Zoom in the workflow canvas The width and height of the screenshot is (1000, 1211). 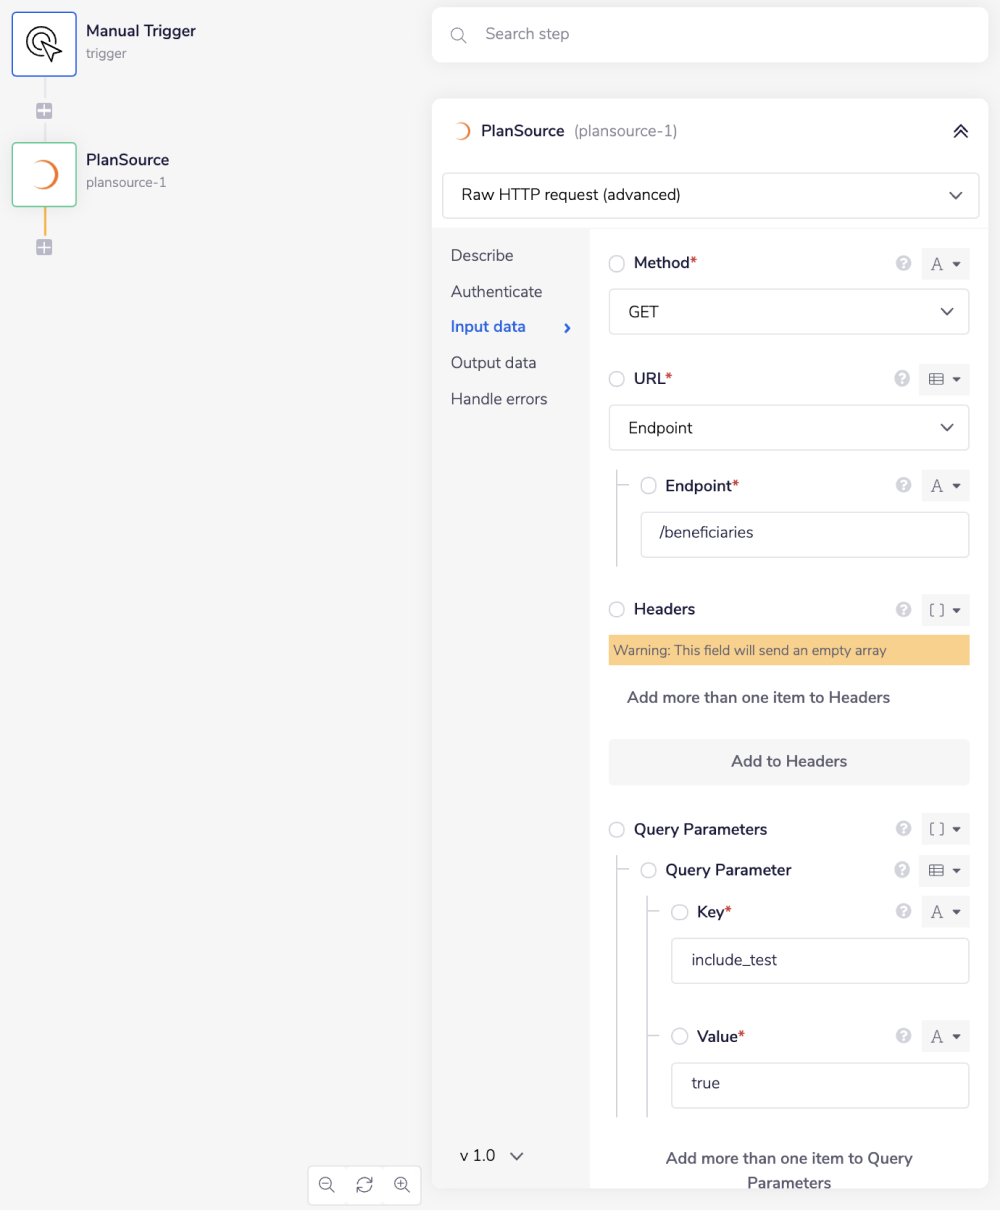(x=402, y=1184)
